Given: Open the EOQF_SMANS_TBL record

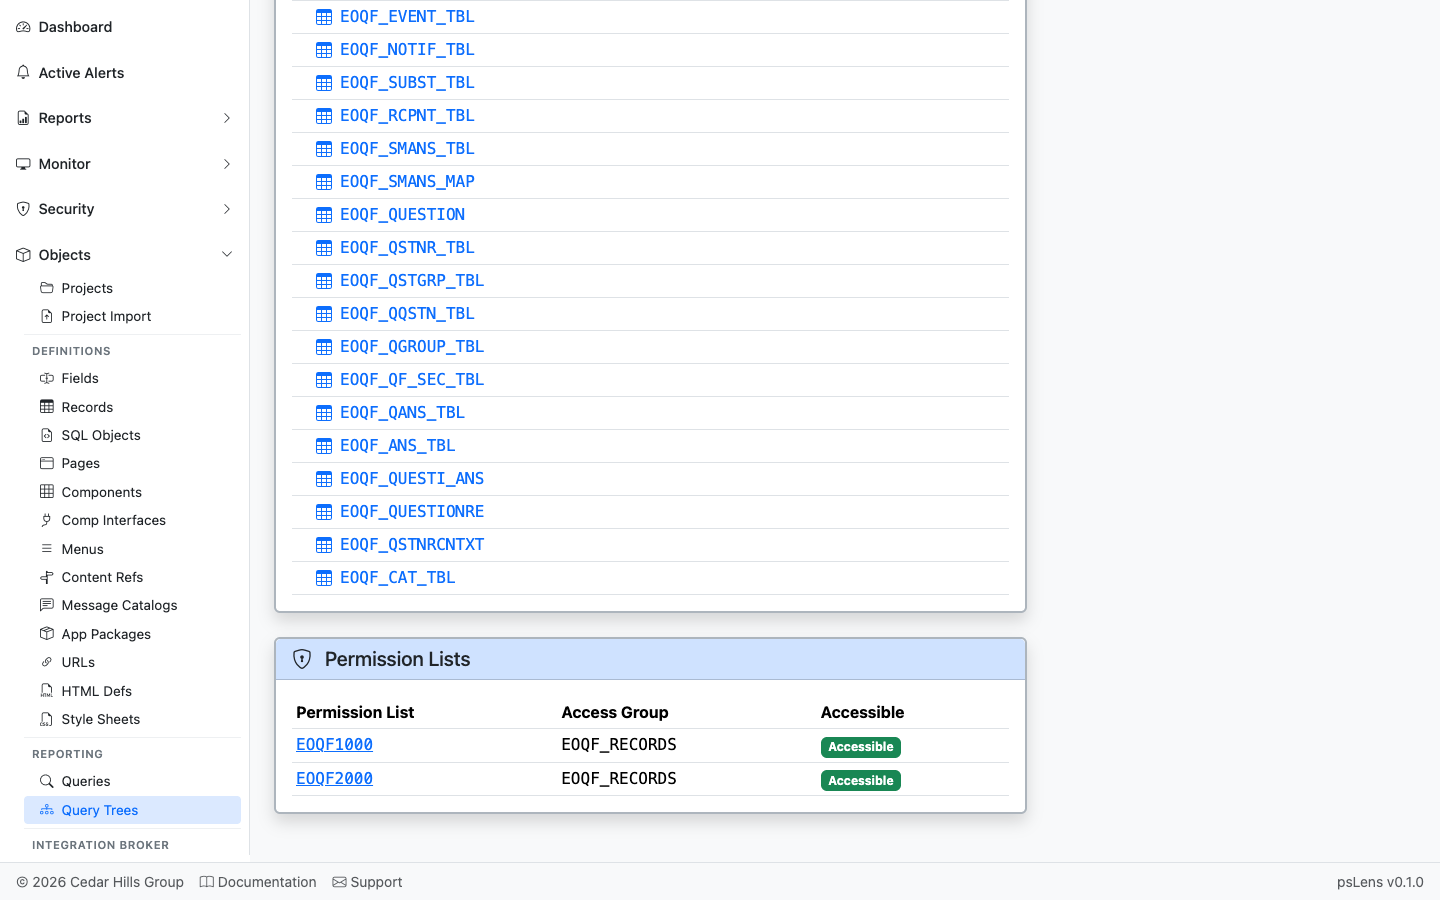Looking at the screenshot, I should [x=407, y=148].
